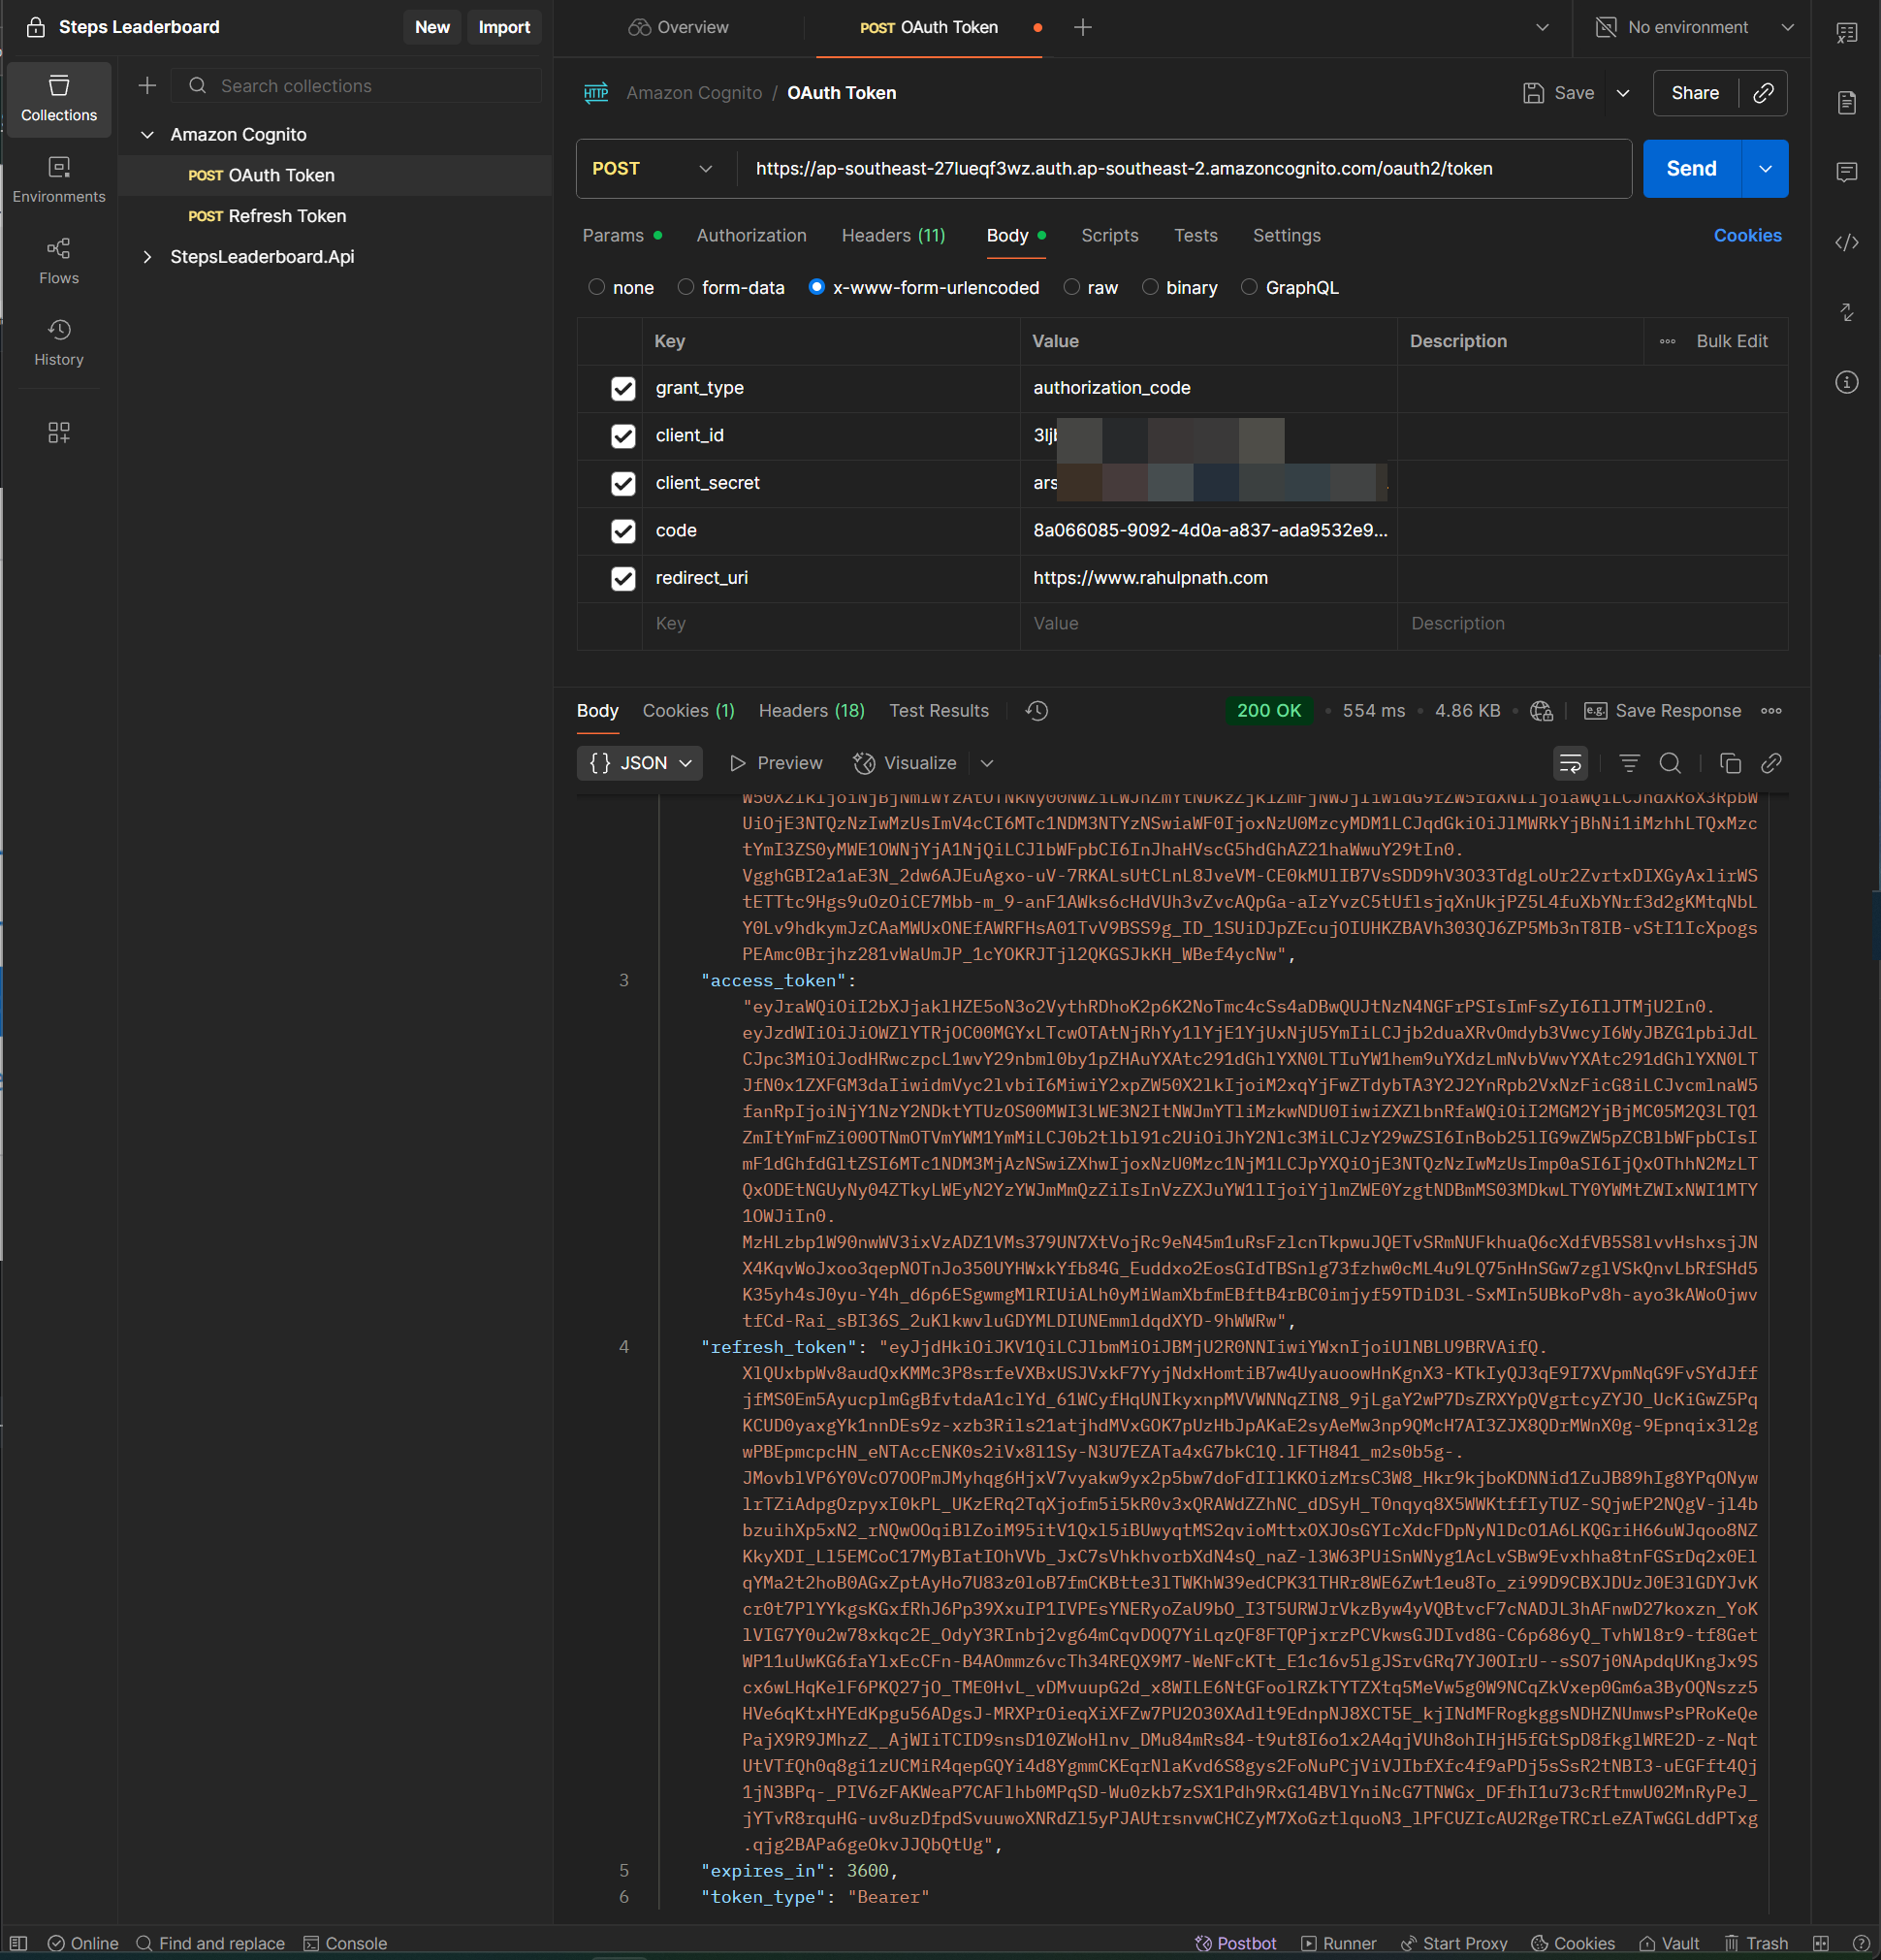Click the Send button
This screenshot has width=1881, height=1960.
(1691, 169)
